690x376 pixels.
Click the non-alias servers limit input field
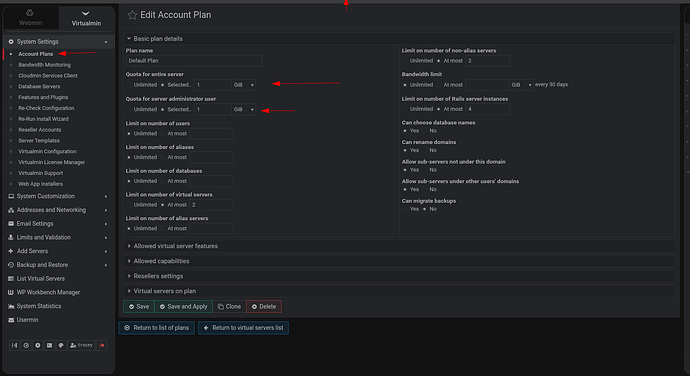487,61
